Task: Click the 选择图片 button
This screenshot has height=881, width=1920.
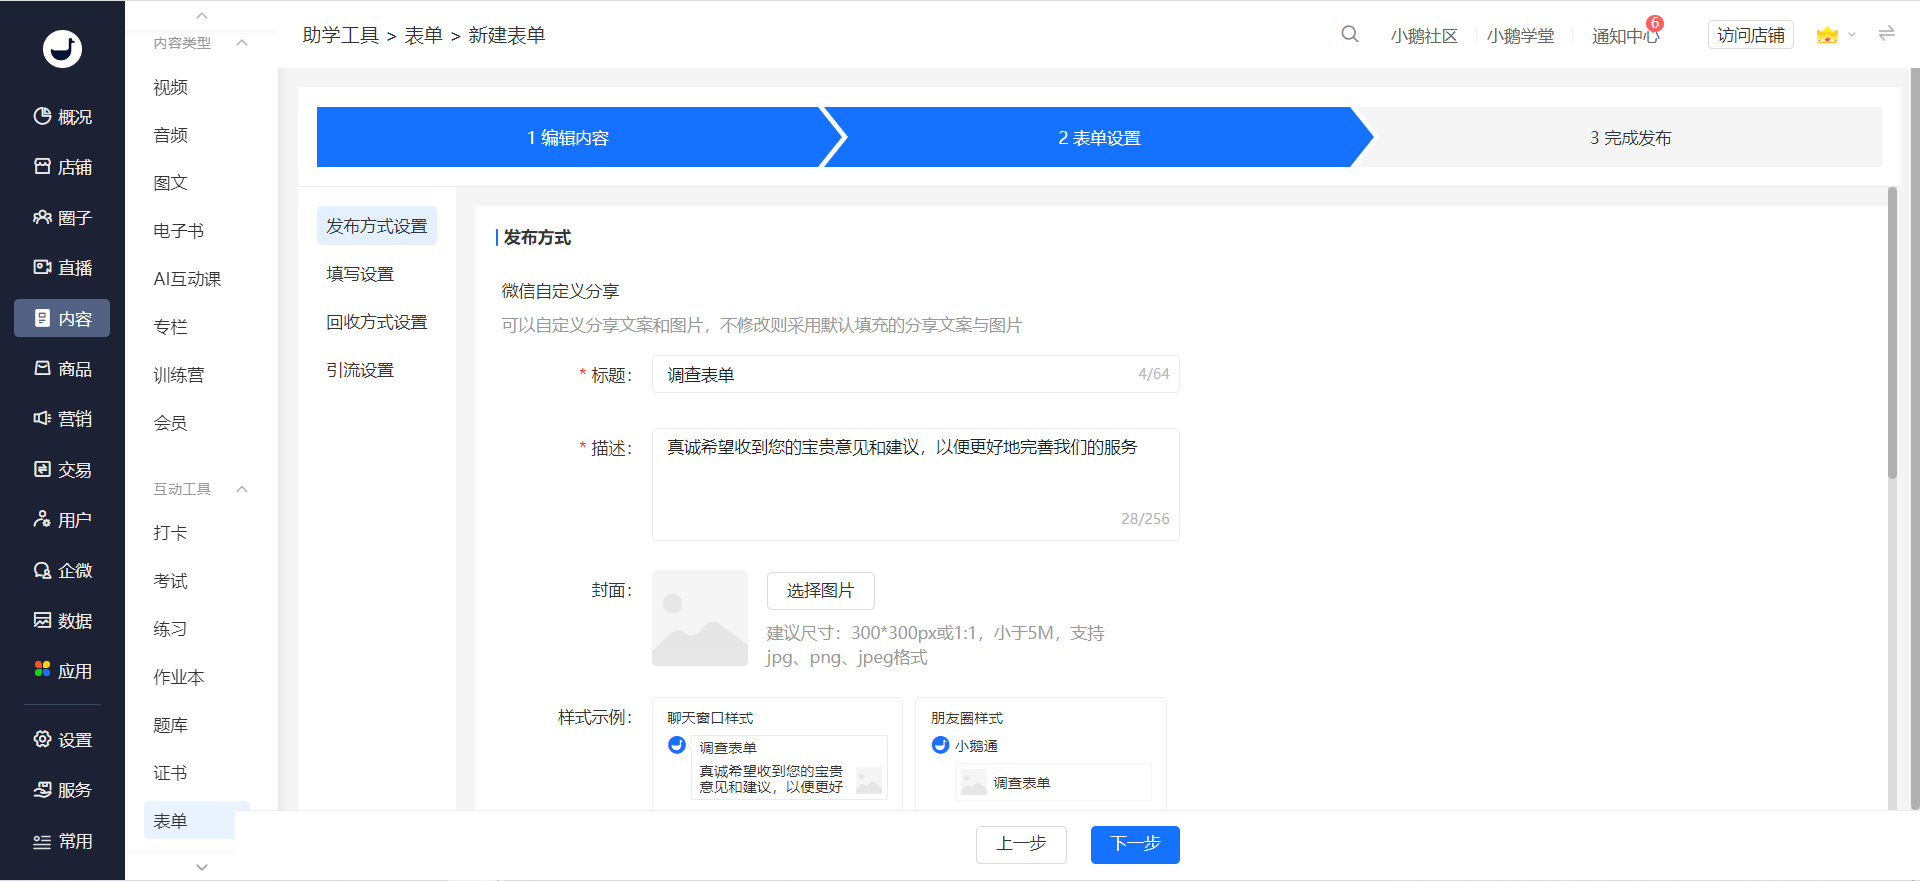Action: 820,591
